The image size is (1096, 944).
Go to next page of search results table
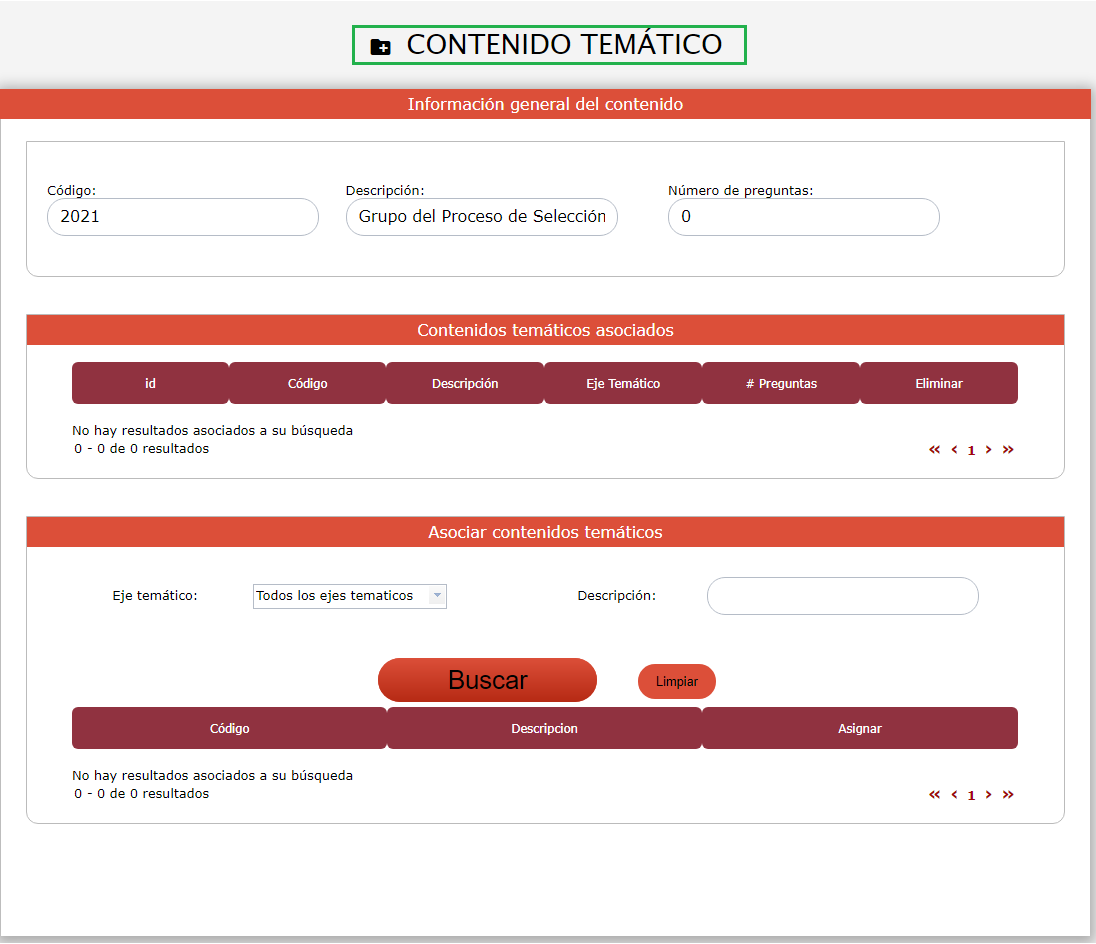988,795
